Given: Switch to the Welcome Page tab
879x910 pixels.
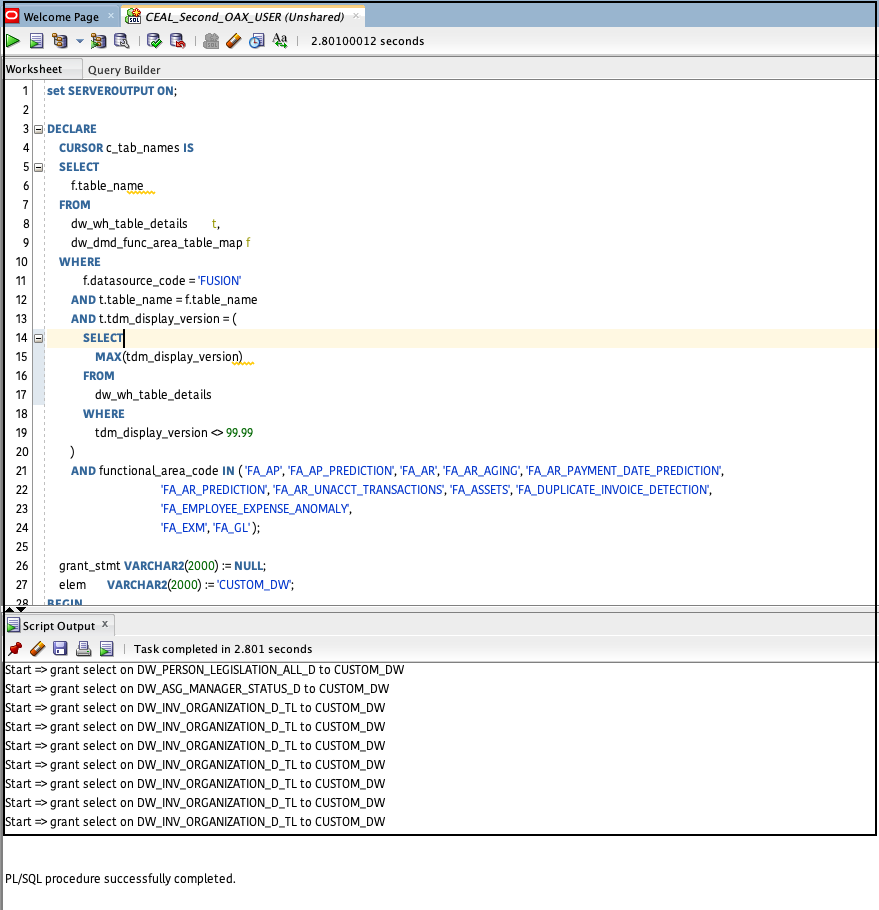Looking at the screenshot, I should pos(60,17).
